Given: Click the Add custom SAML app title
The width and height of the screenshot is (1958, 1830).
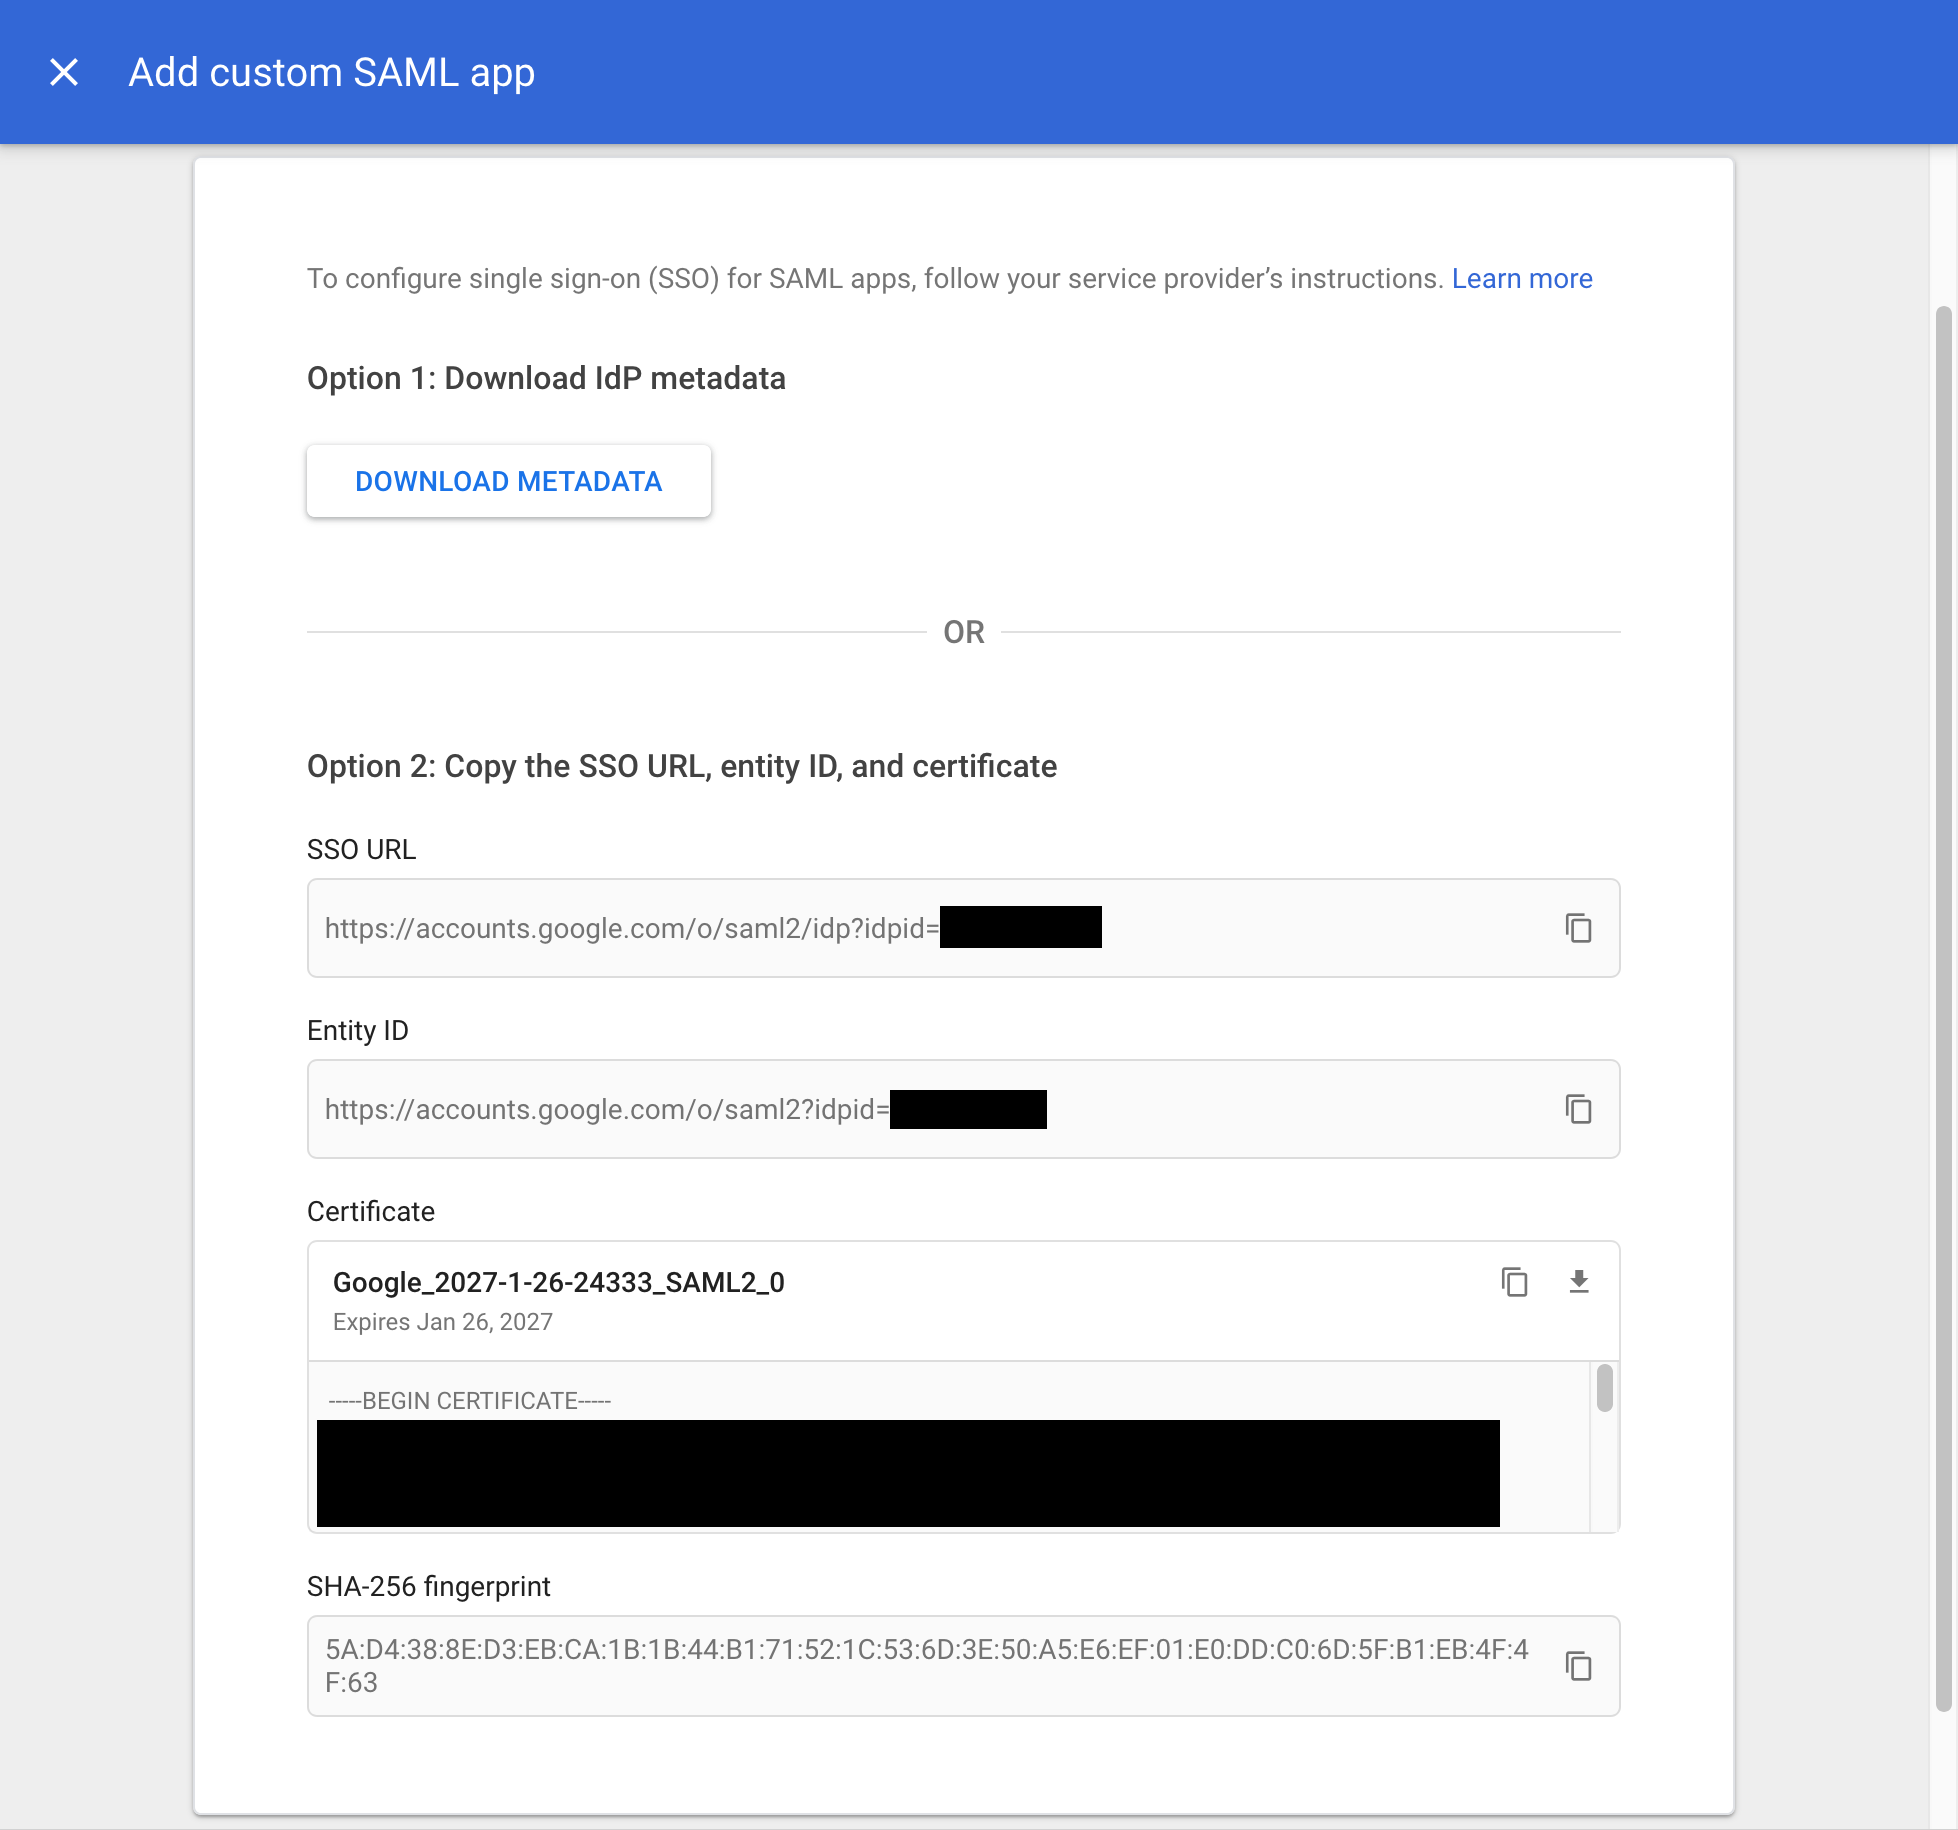Looking at the screenshot, I should (x=332, y=72).
